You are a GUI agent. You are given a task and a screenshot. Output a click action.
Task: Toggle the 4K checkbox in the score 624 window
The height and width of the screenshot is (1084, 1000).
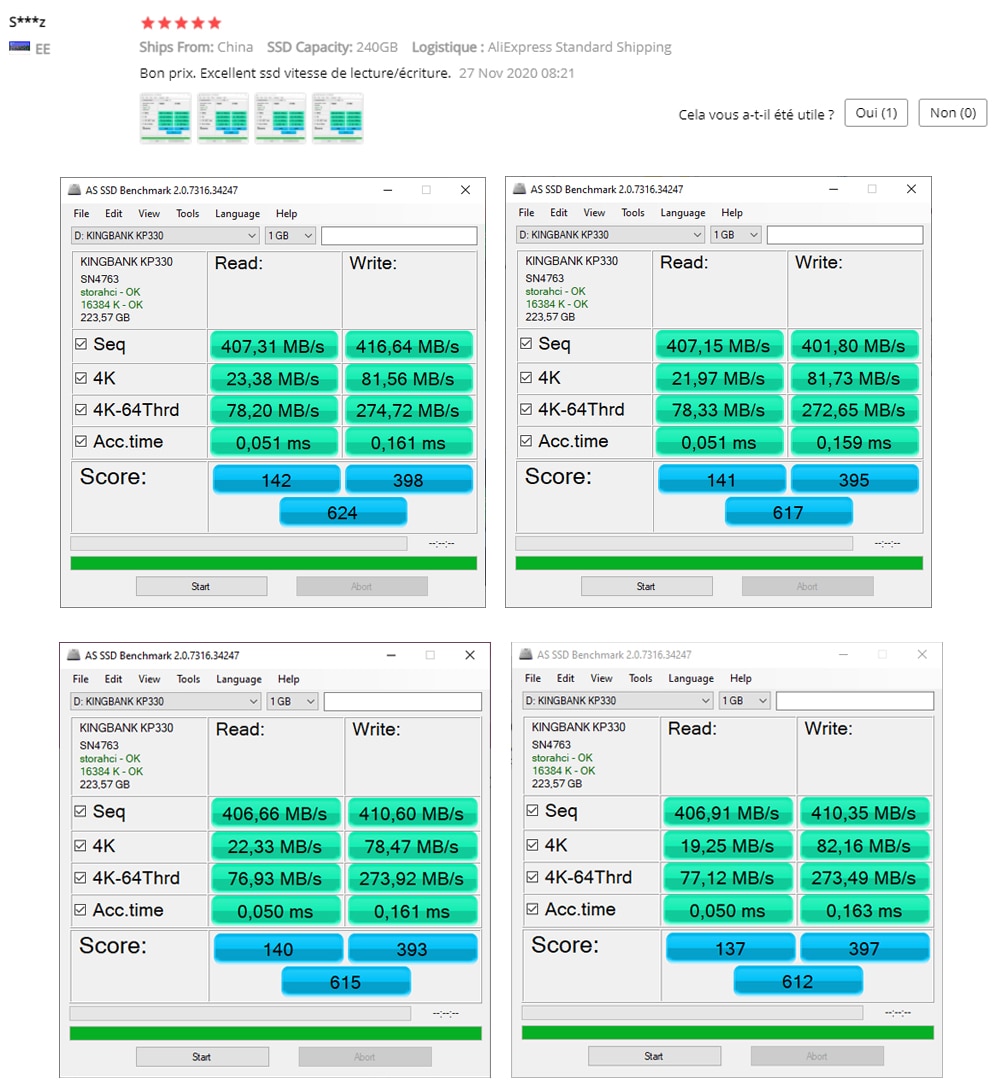click(x=81, y=377)
